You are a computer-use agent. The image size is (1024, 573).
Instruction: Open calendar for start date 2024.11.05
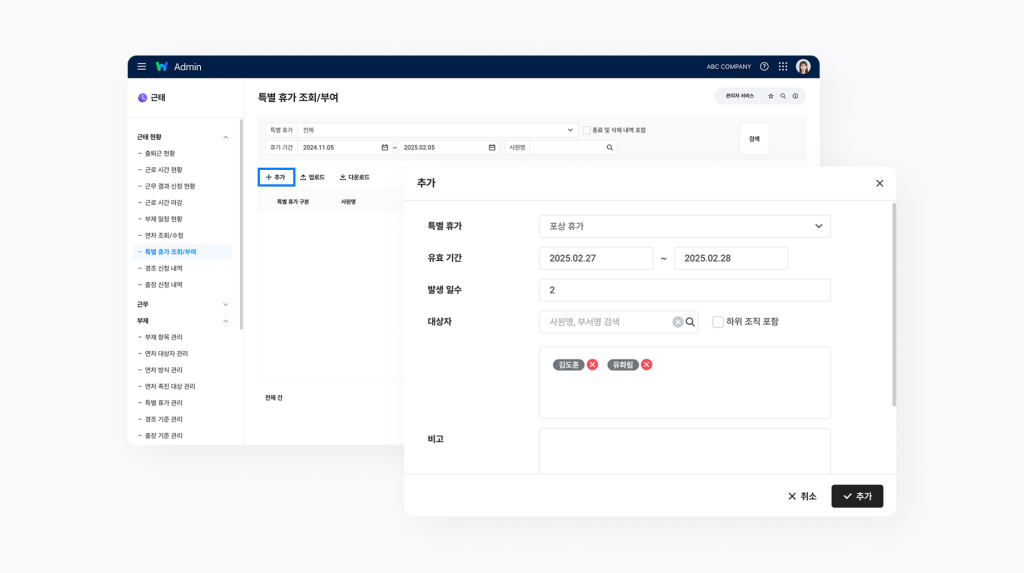click(x=385, y=148)
